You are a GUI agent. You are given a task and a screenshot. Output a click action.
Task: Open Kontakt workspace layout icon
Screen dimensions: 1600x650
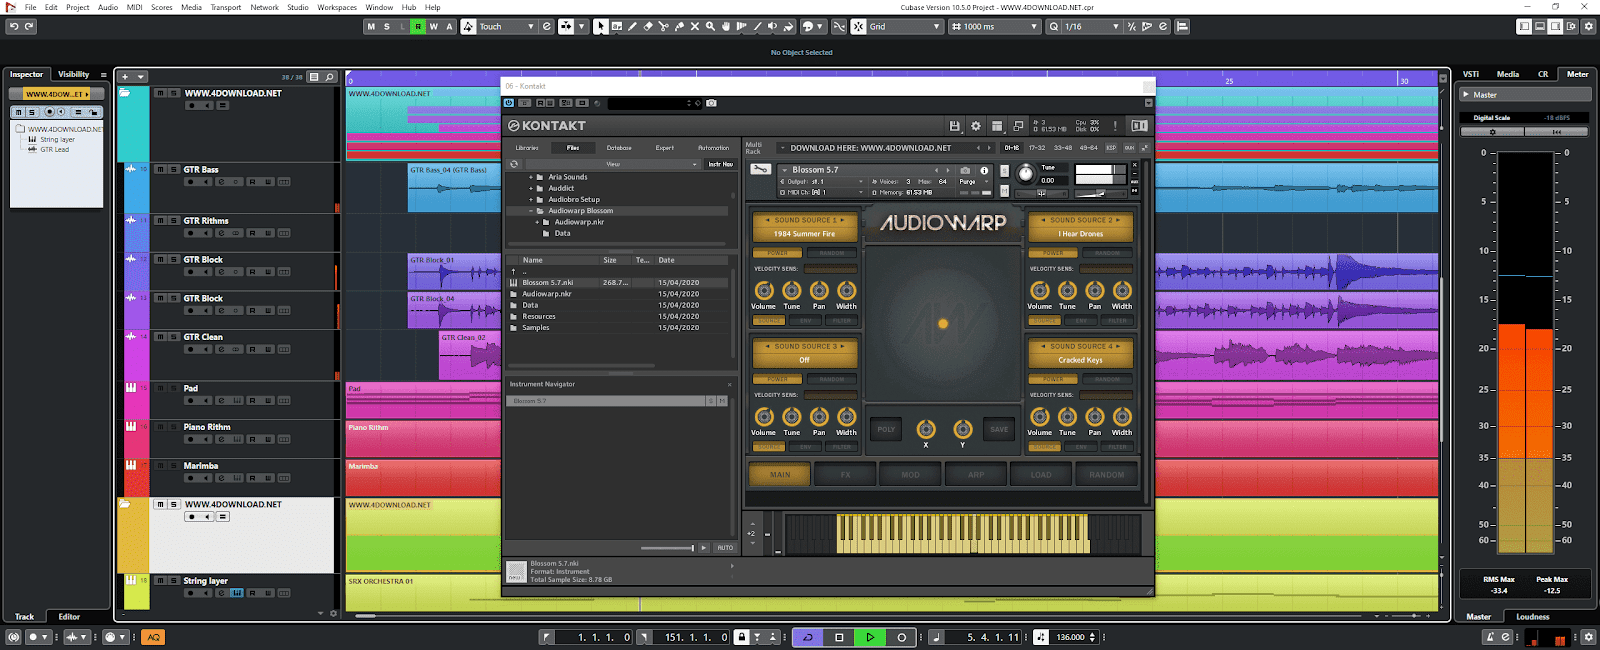tap(997, 126)
